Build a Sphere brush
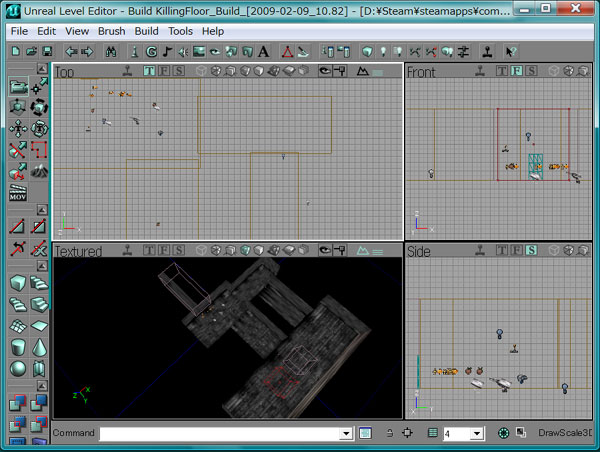 pyautogui.click(x=18, y=368)
